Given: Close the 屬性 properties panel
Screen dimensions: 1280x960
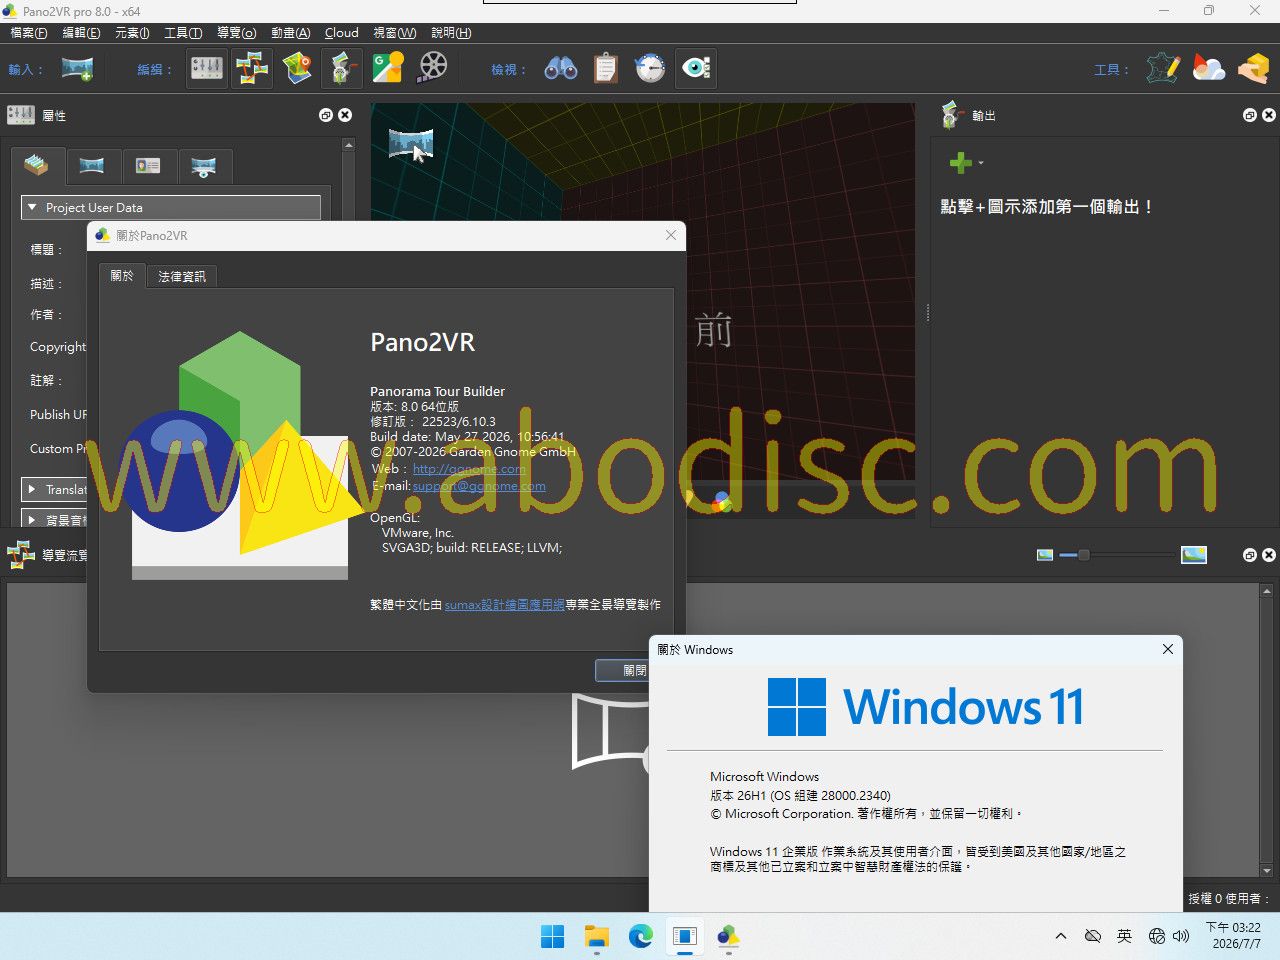Looking at the screenshot, I should click(x=345, y=115).
